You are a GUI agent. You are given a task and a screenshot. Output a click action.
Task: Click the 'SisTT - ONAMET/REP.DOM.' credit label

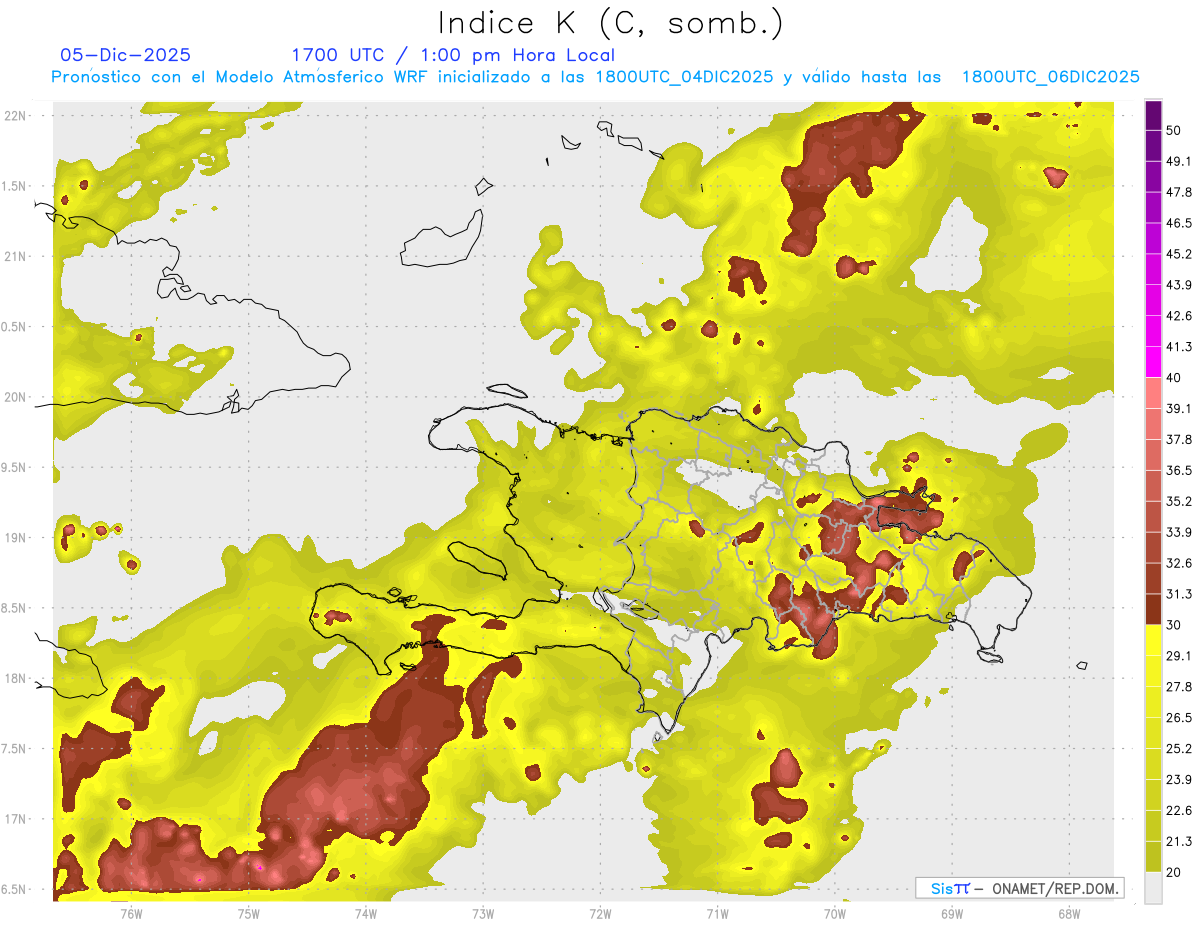tap(1019, 888)
